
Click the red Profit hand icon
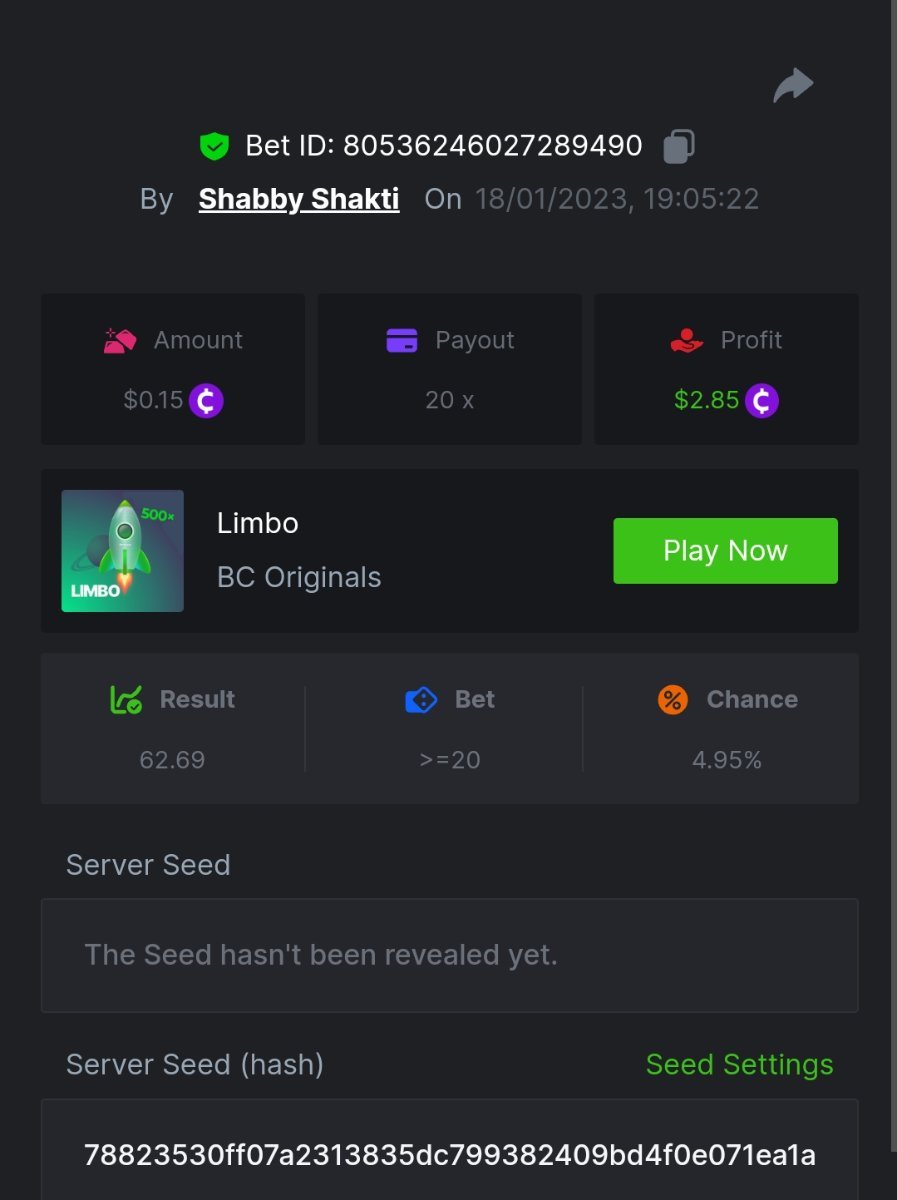click(687, 341)
